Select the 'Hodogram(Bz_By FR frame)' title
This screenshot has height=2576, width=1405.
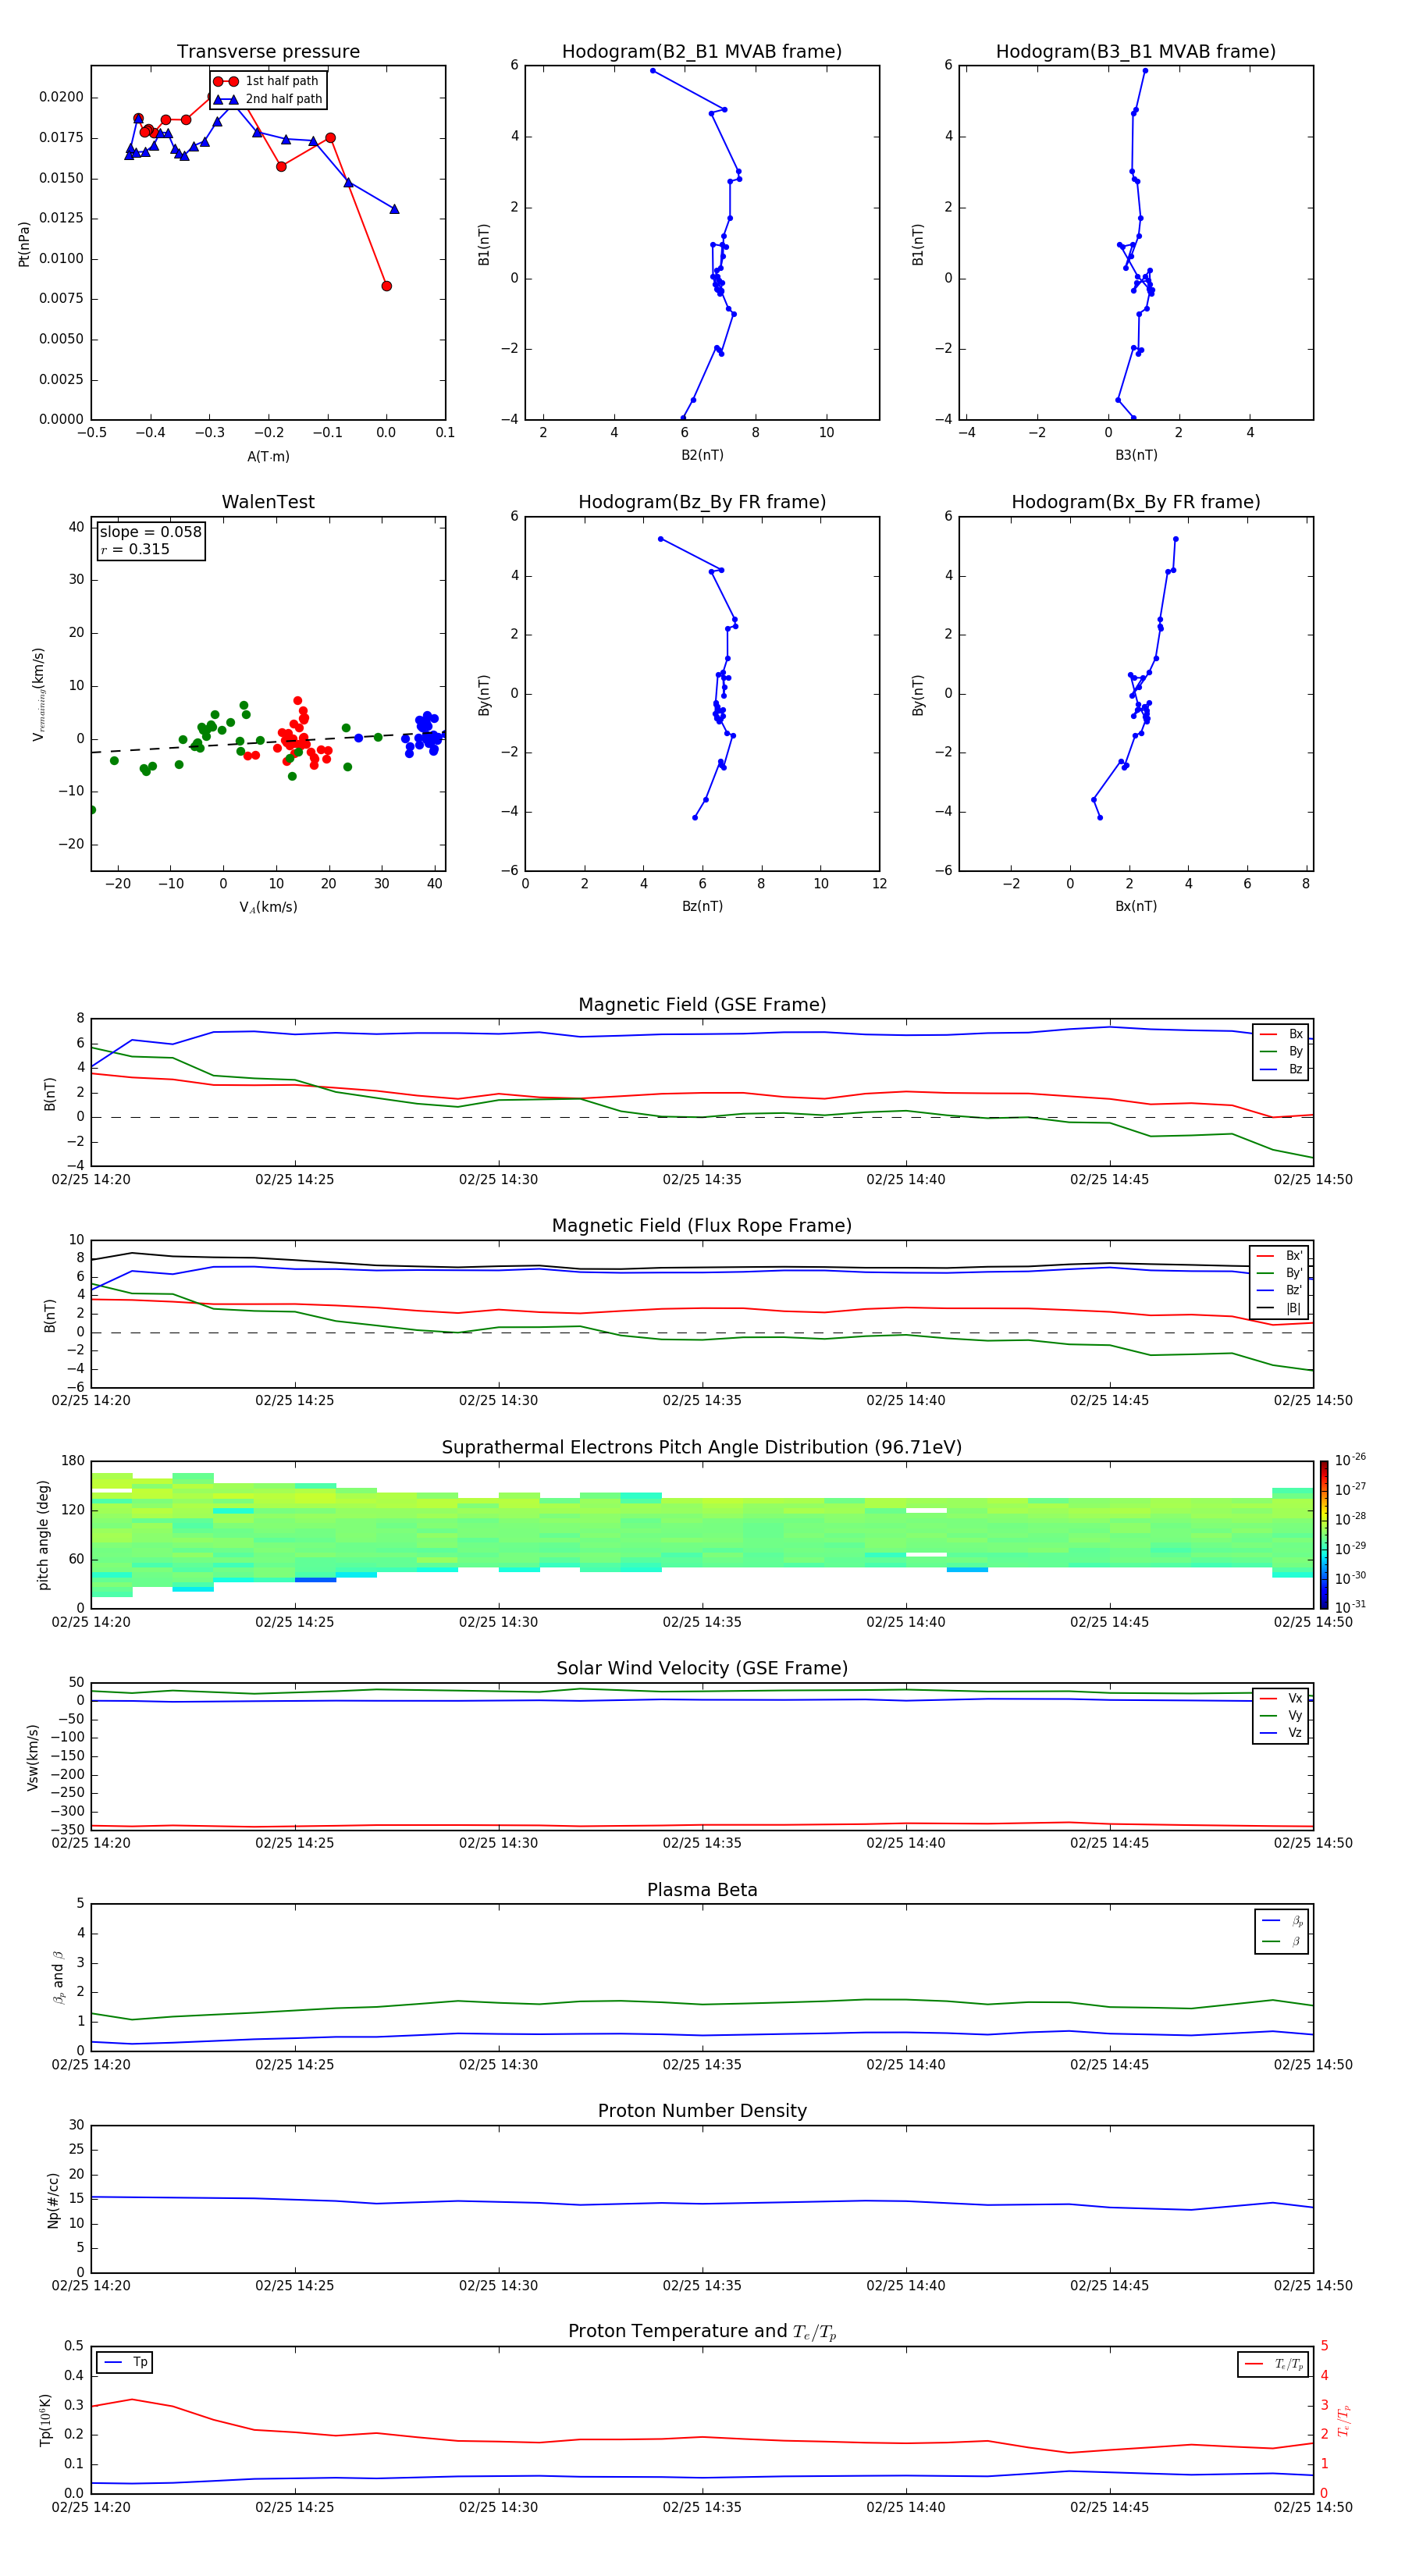point(702,502)
